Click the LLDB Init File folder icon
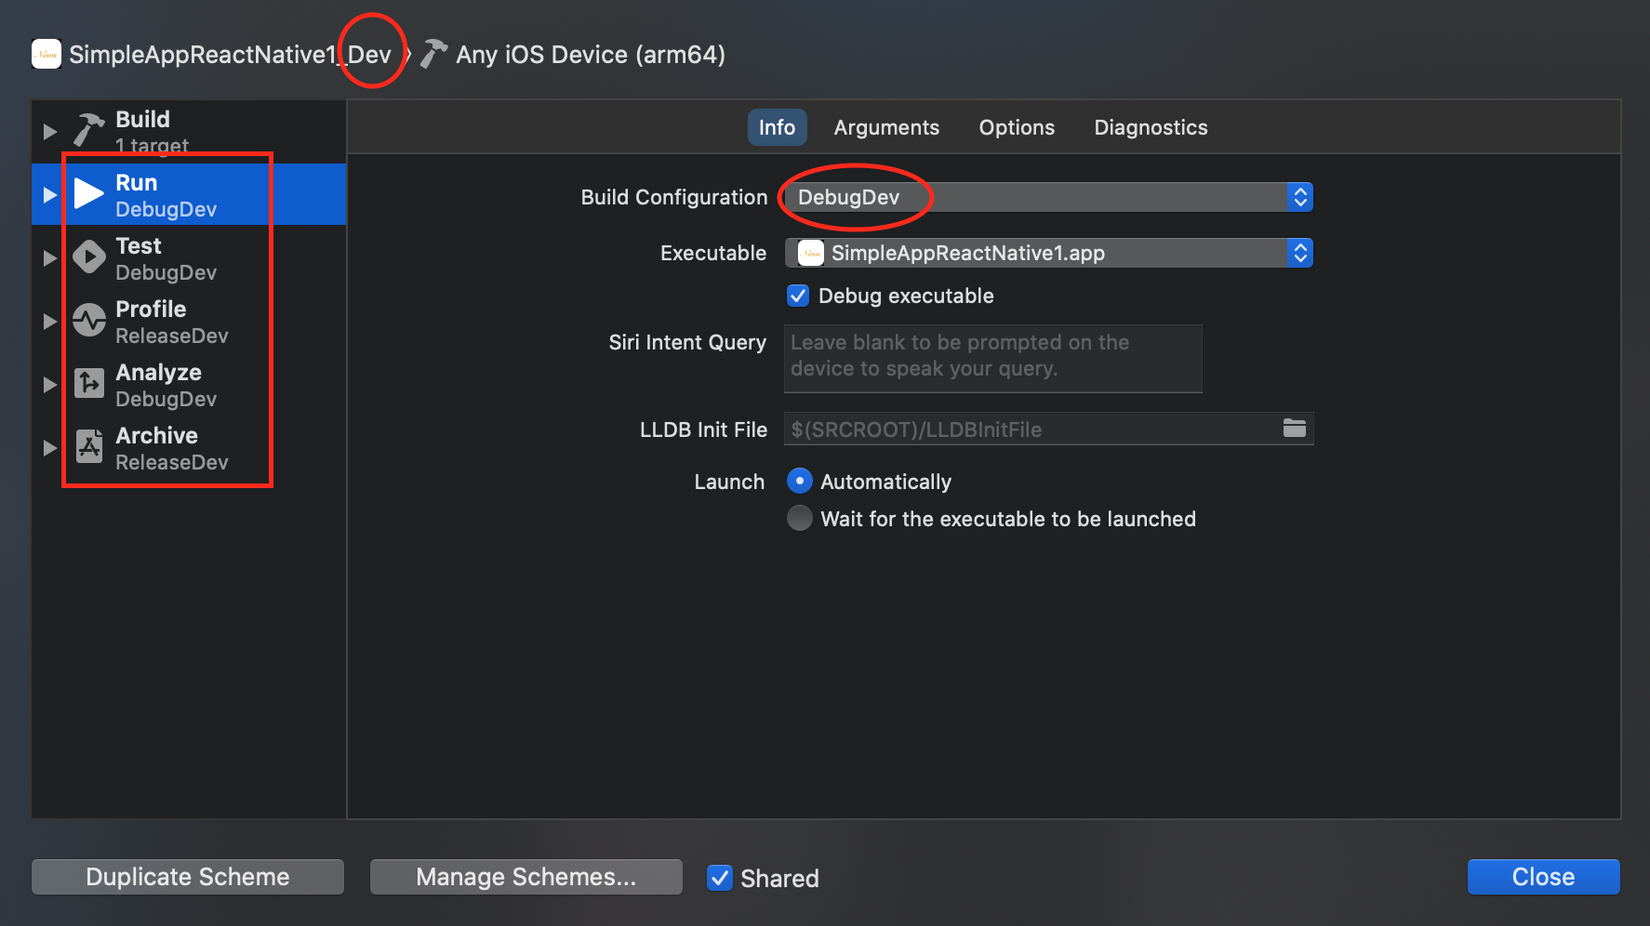The image size is (1650, 926). (1294, 429)
